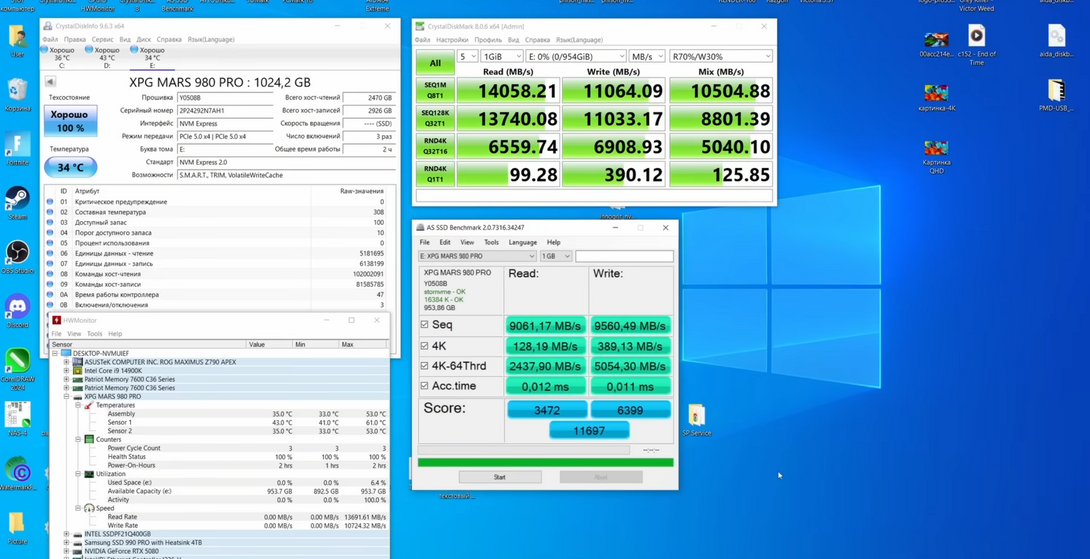This screenshot has height=559, width=1090.
Task: Run the RND4K Q32T16 test
Action: click(x=434, y=147)
